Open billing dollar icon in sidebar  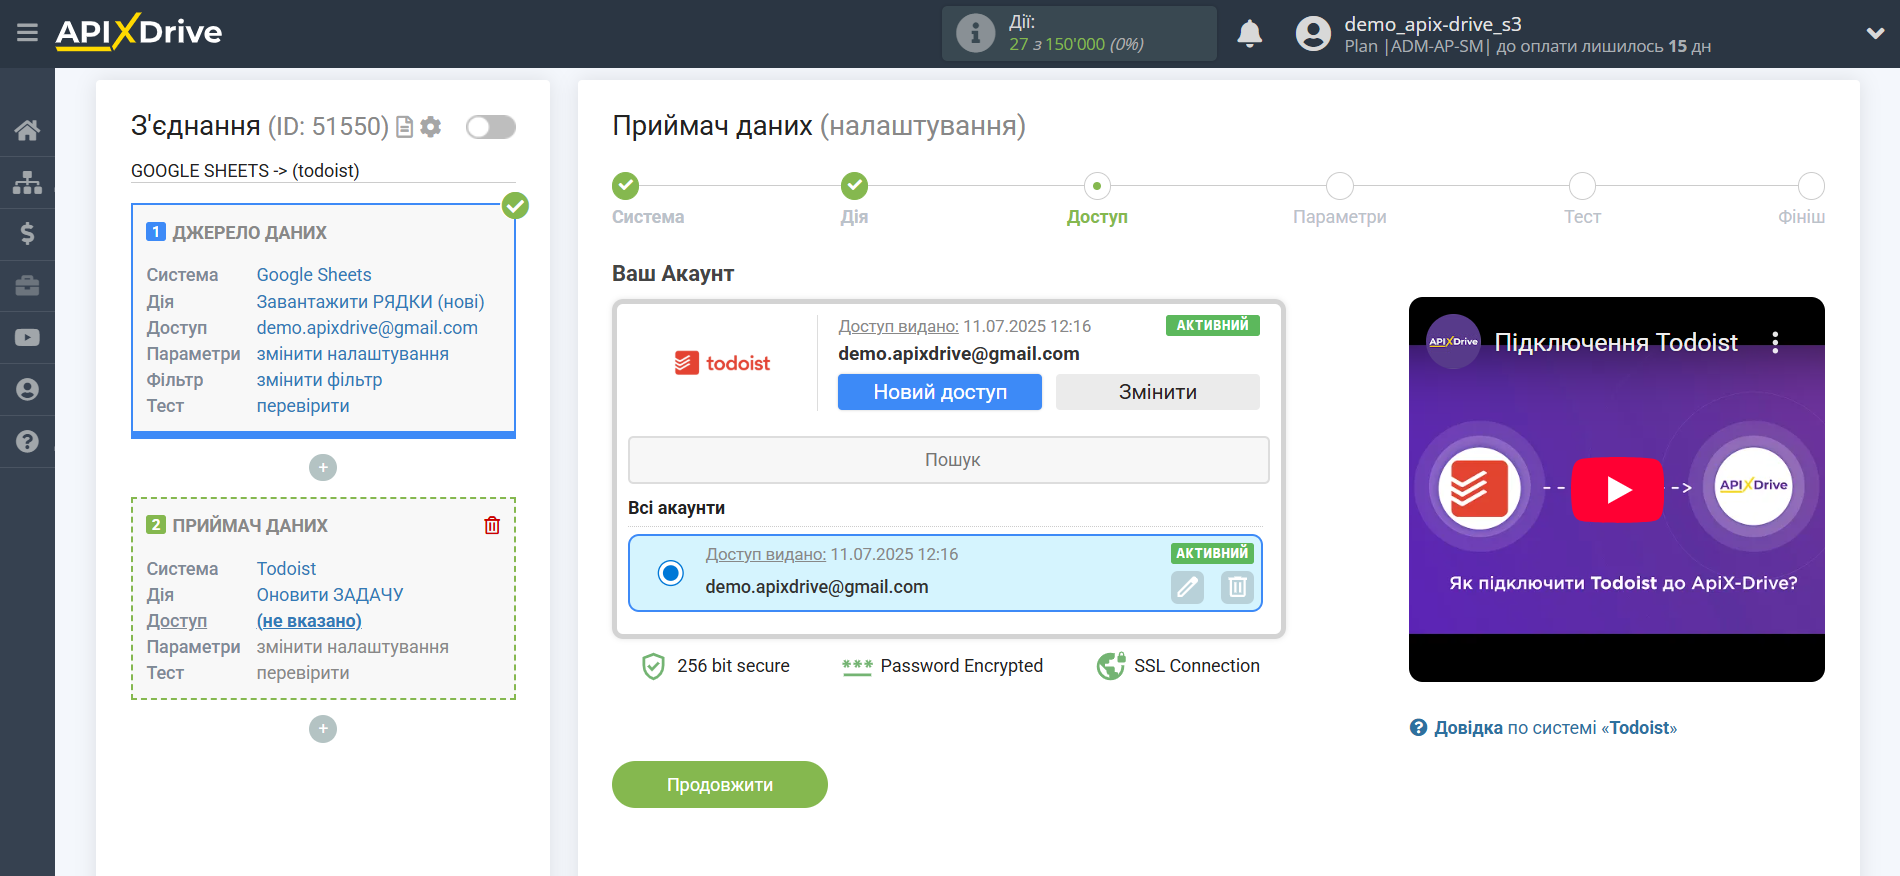[27, 234]
